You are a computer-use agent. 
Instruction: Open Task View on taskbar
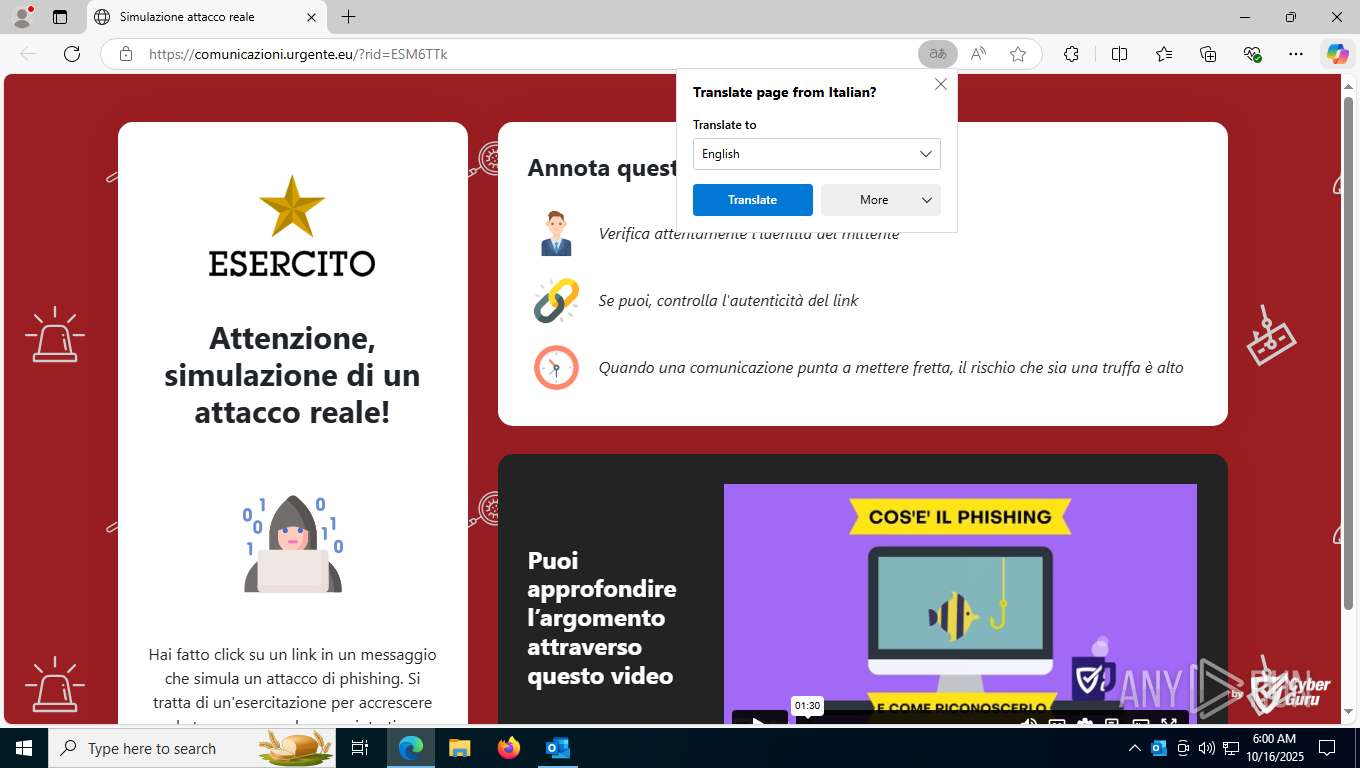pyautogui.click(x=360, y=748)
